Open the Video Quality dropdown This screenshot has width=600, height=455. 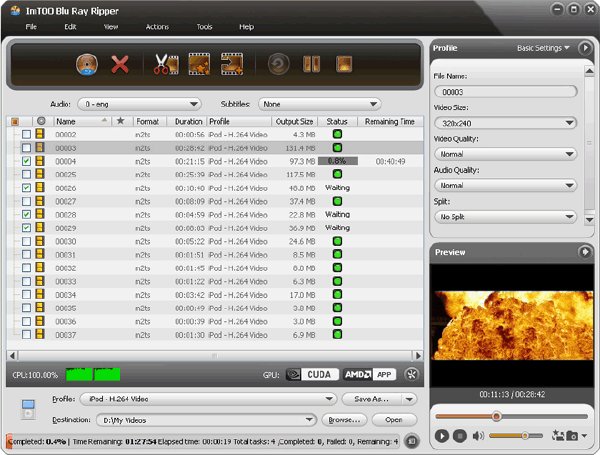505,154
